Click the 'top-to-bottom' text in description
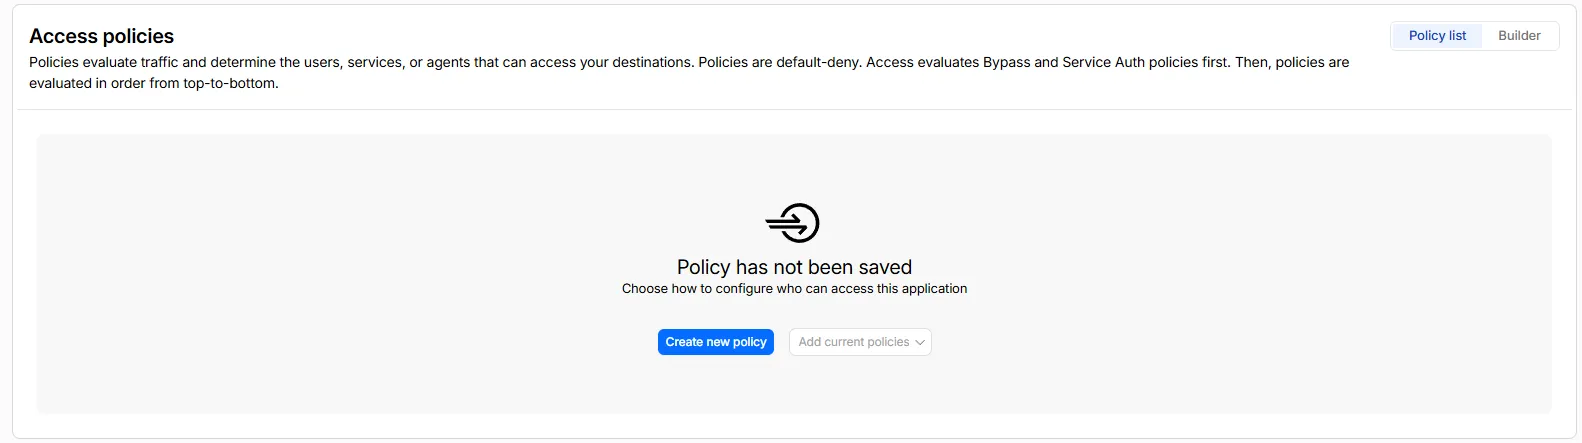1582x443 pixels. pyautogui.click(x=229, y=83)
